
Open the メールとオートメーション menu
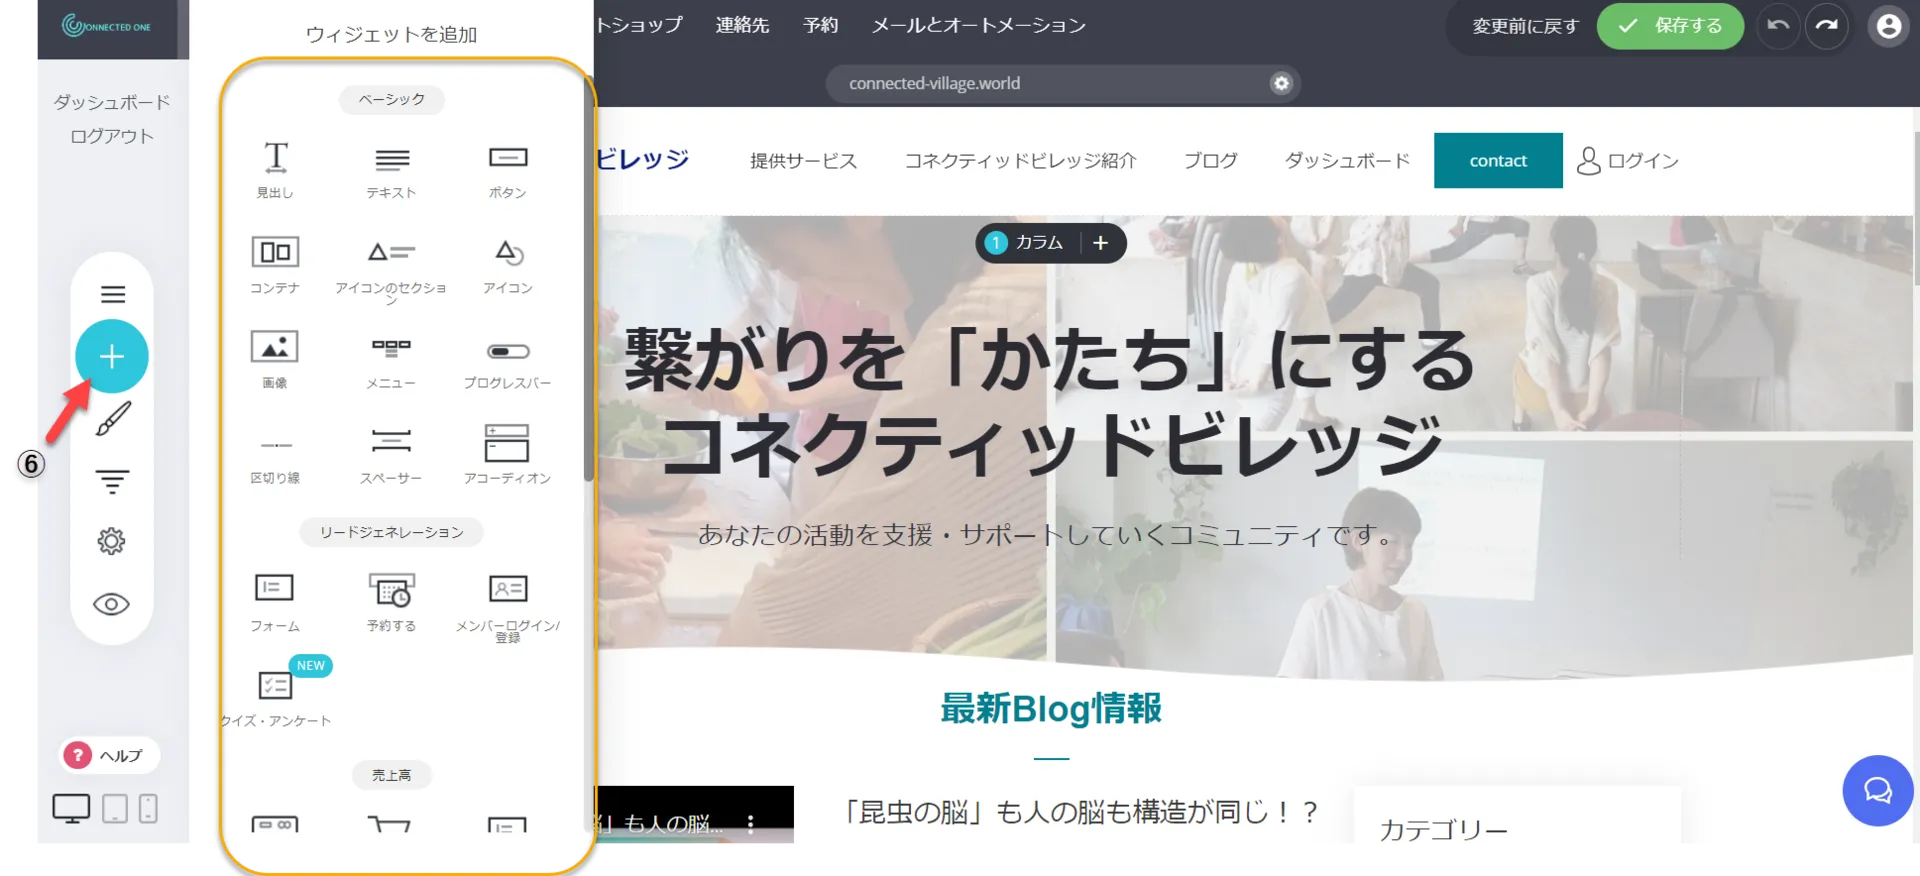pyautogui.click(x=978, y=26)
